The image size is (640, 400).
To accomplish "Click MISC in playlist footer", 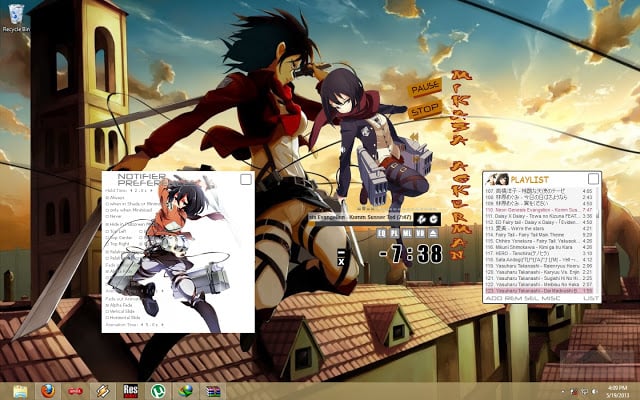I will [550, 298].
